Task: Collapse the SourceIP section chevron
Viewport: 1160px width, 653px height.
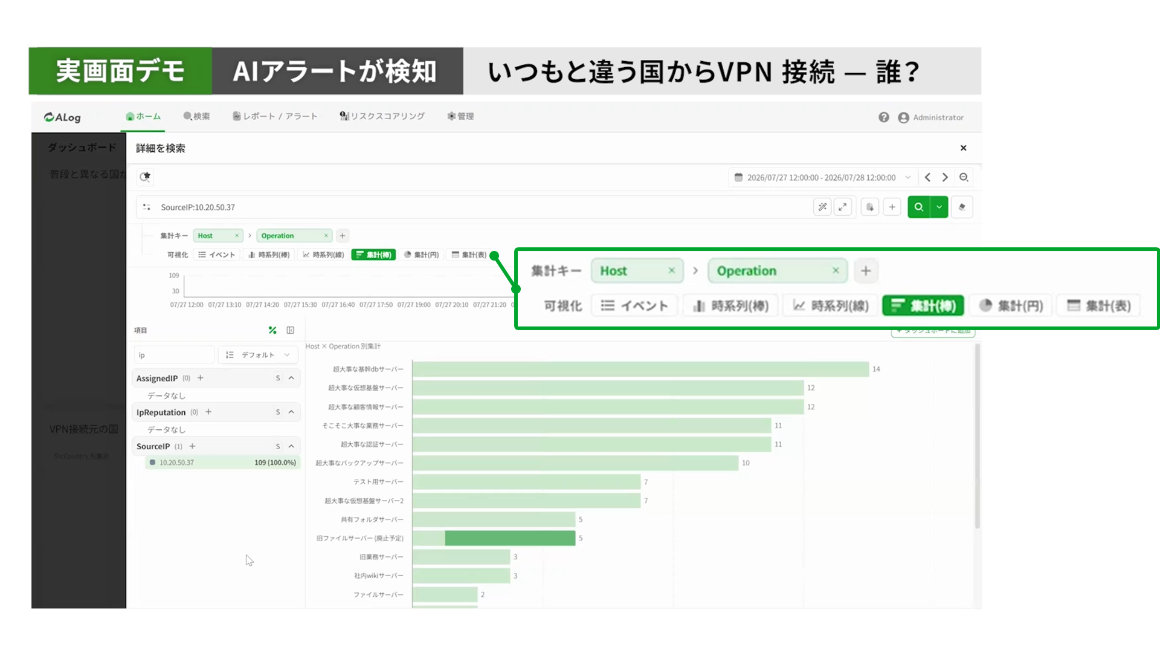Action: (291, 446)
